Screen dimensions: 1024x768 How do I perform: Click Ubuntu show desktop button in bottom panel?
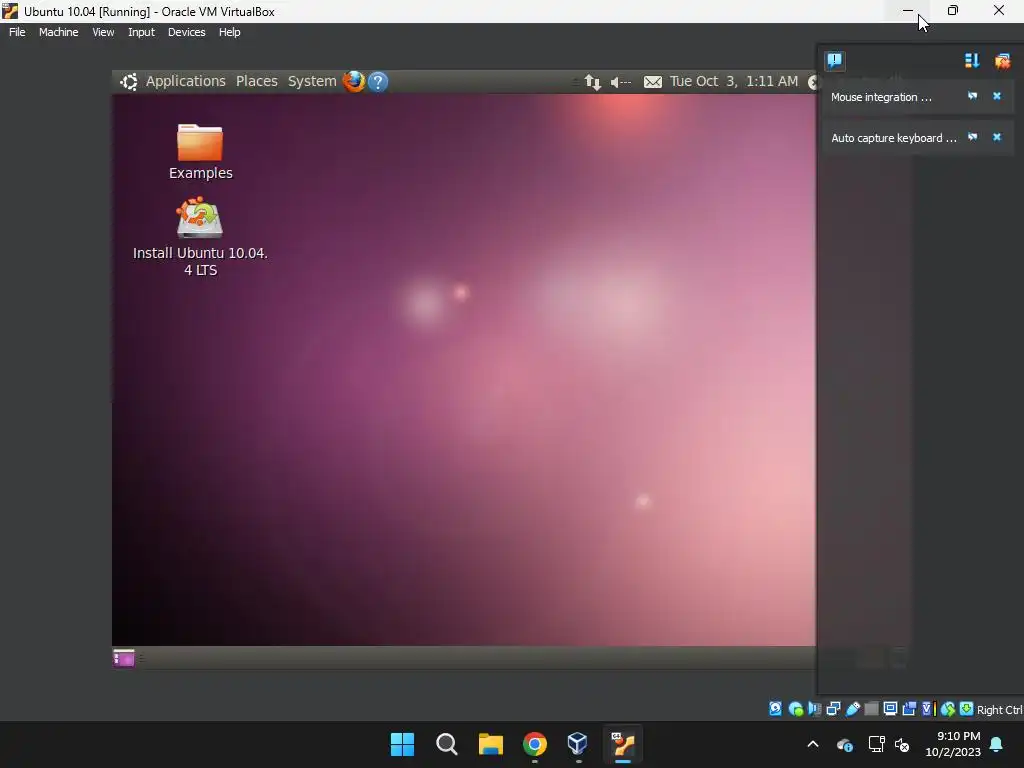tap(123, 658)
